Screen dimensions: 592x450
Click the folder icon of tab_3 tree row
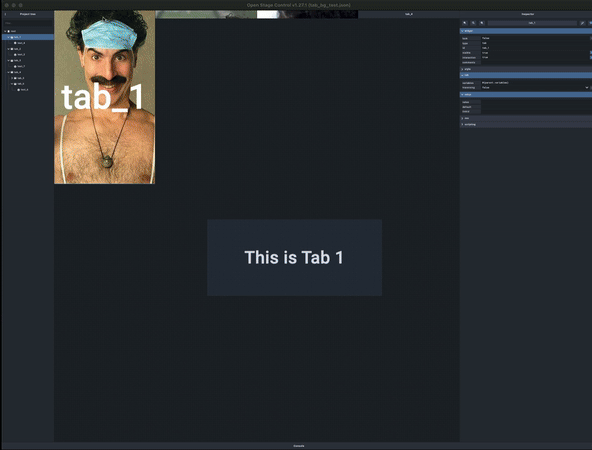[12, 60]
